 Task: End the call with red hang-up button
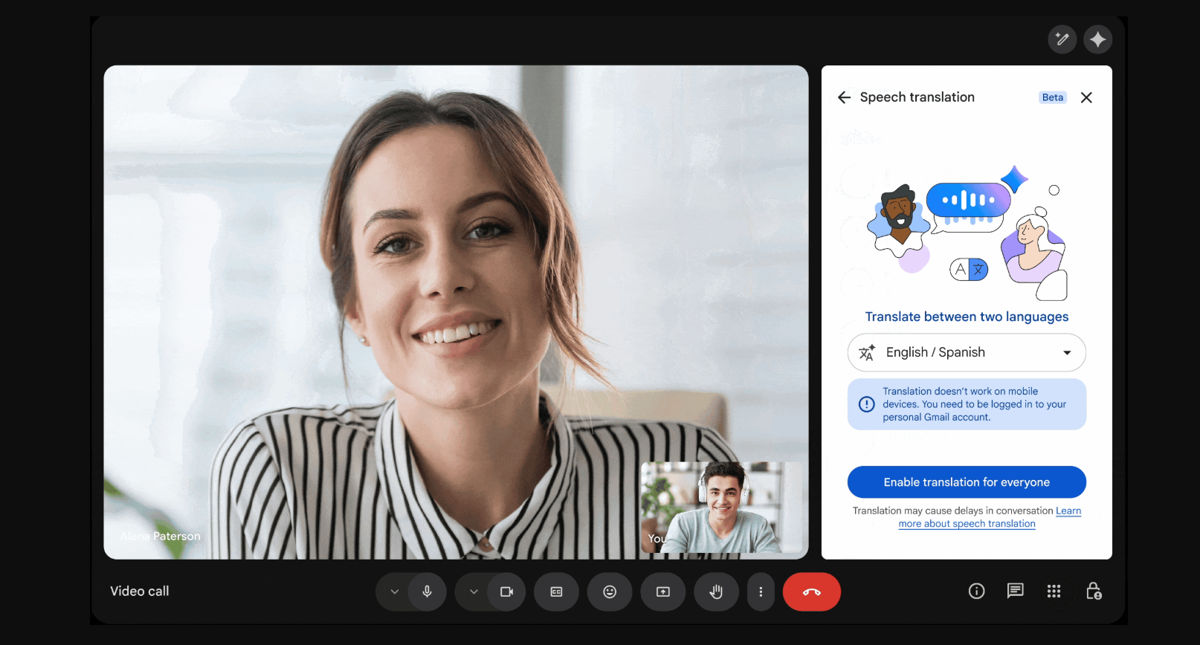[811, 592]
